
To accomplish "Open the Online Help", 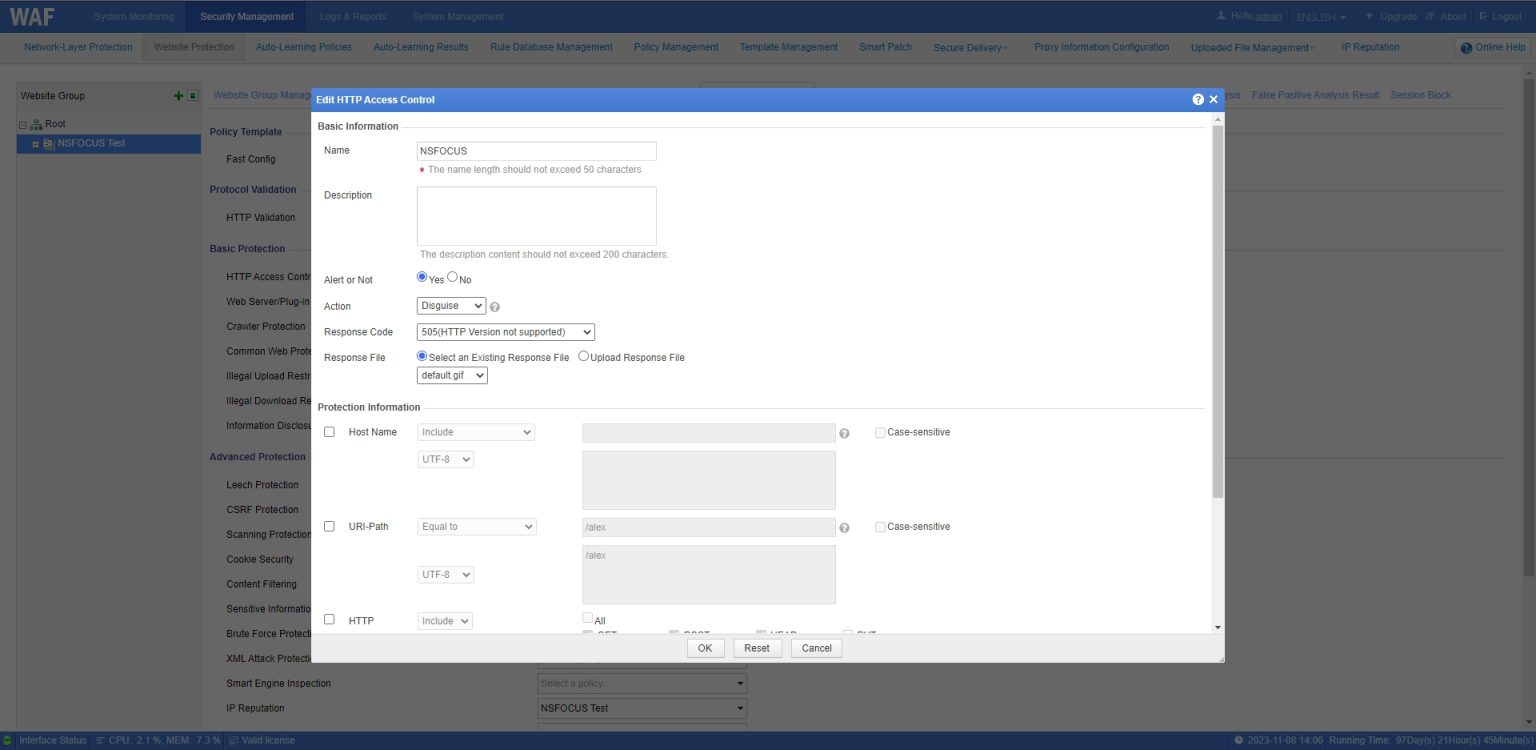I will (x=1492, y=46).
